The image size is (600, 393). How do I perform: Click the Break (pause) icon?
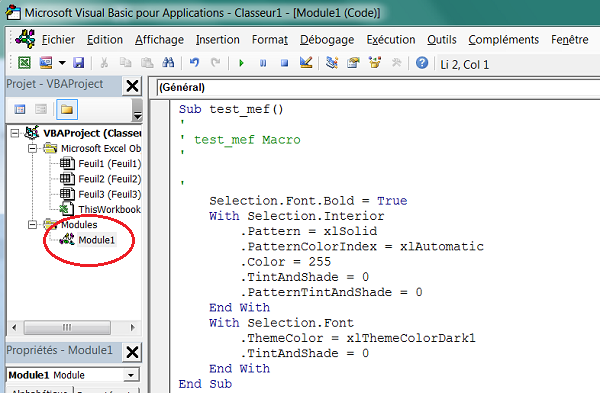pyautogui.click(x=263, y=63)
